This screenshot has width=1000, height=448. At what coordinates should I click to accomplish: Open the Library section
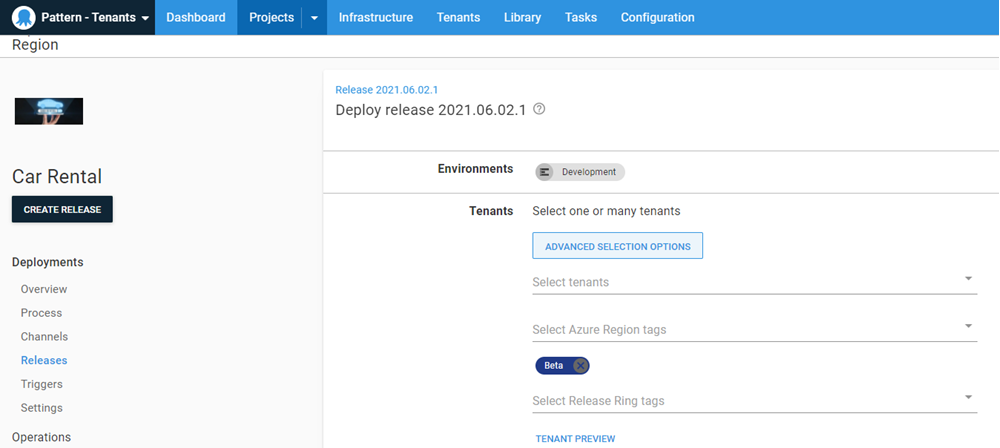[522, 18]
